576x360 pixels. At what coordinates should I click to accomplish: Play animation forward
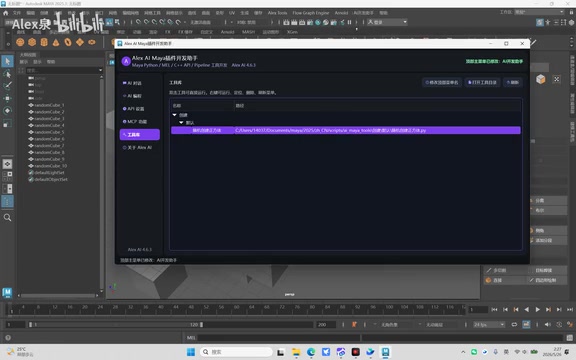[537, 310]
